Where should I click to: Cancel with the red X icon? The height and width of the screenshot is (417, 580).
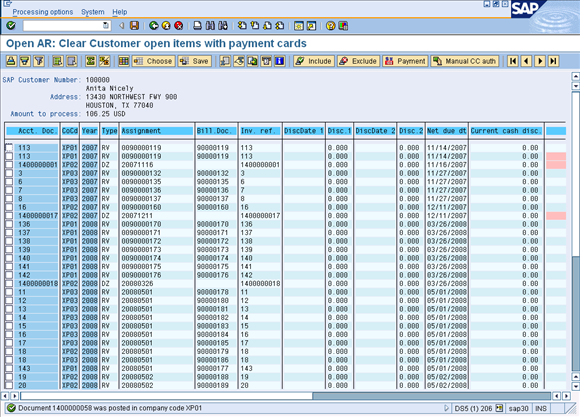[x=179, y=26]
